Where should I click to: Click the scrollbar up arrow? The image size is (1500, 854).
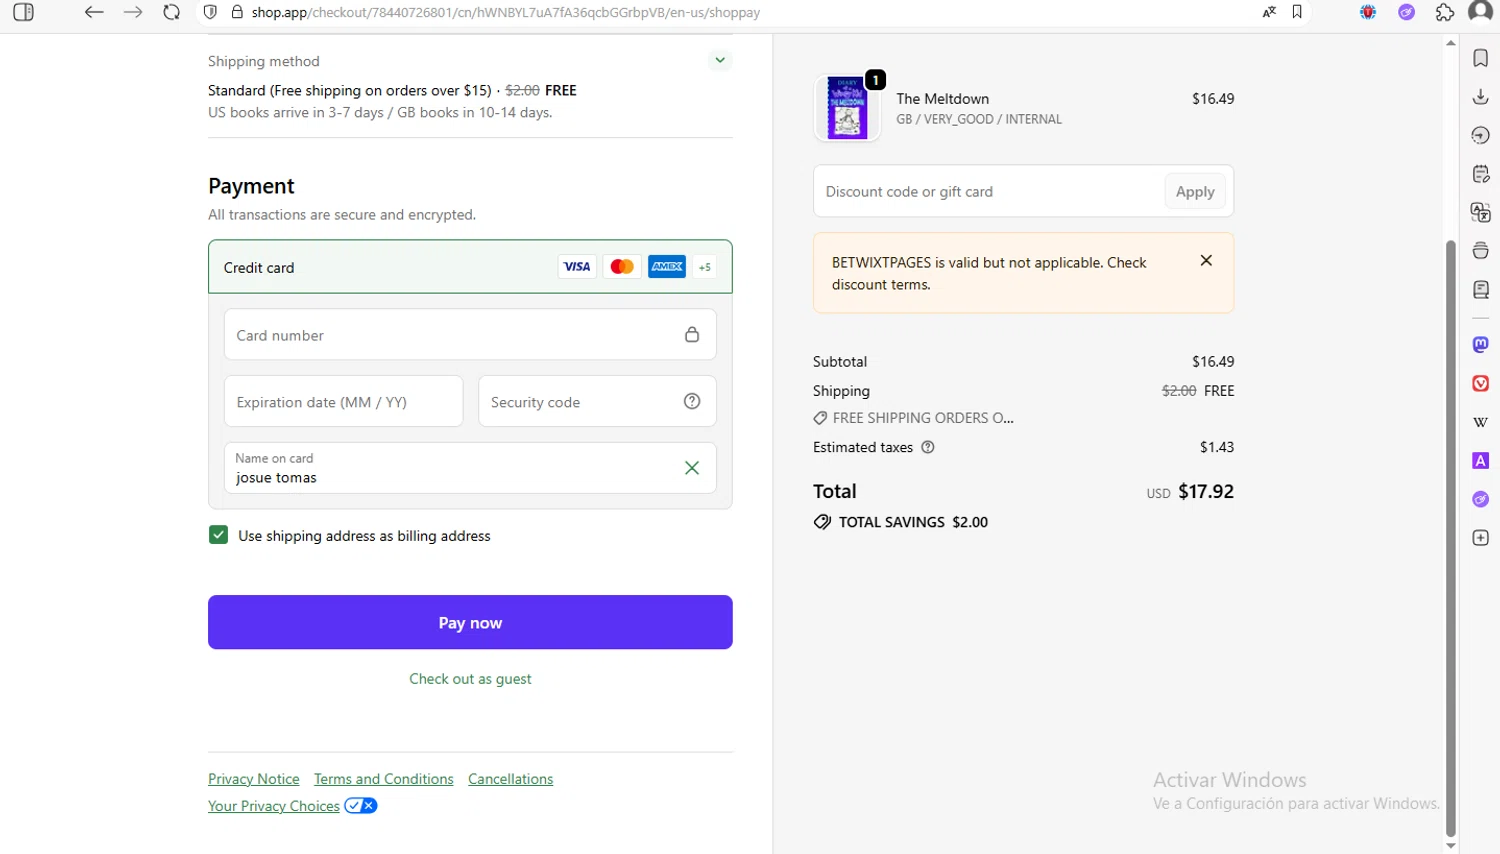[x=1451, y=43]
